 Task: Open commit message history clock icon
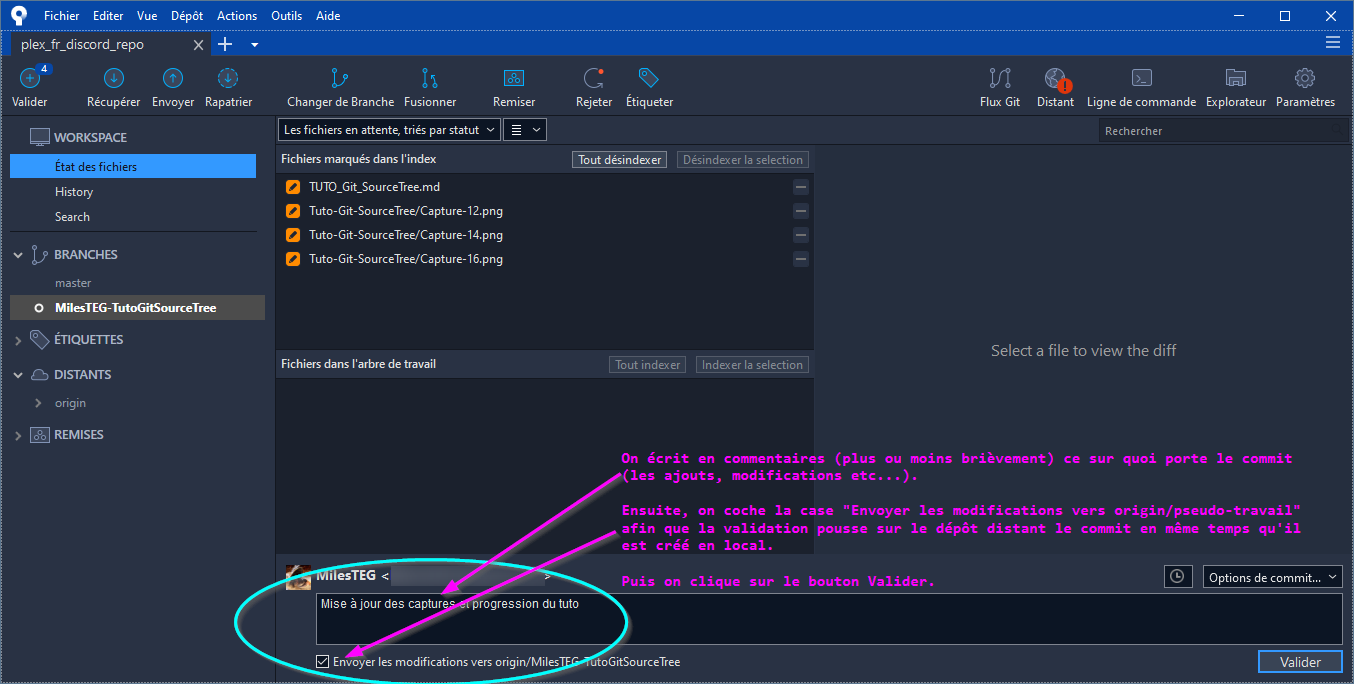[x=1178, y=577]
